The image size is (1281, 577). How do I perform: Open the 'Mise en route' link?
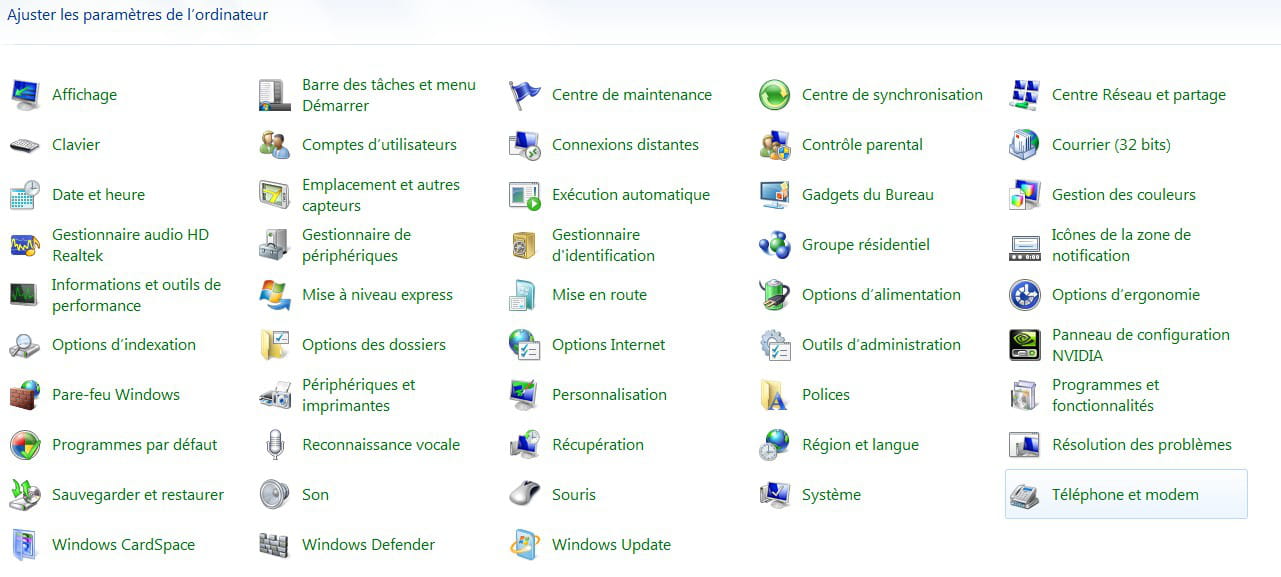(600, 295)
